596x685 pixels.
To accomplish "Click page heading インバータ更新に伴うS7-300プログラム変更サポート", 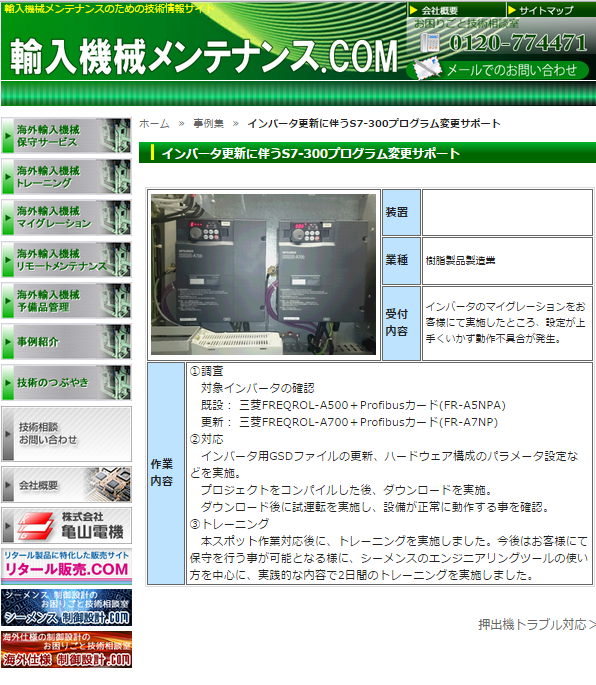I will 310,153.
